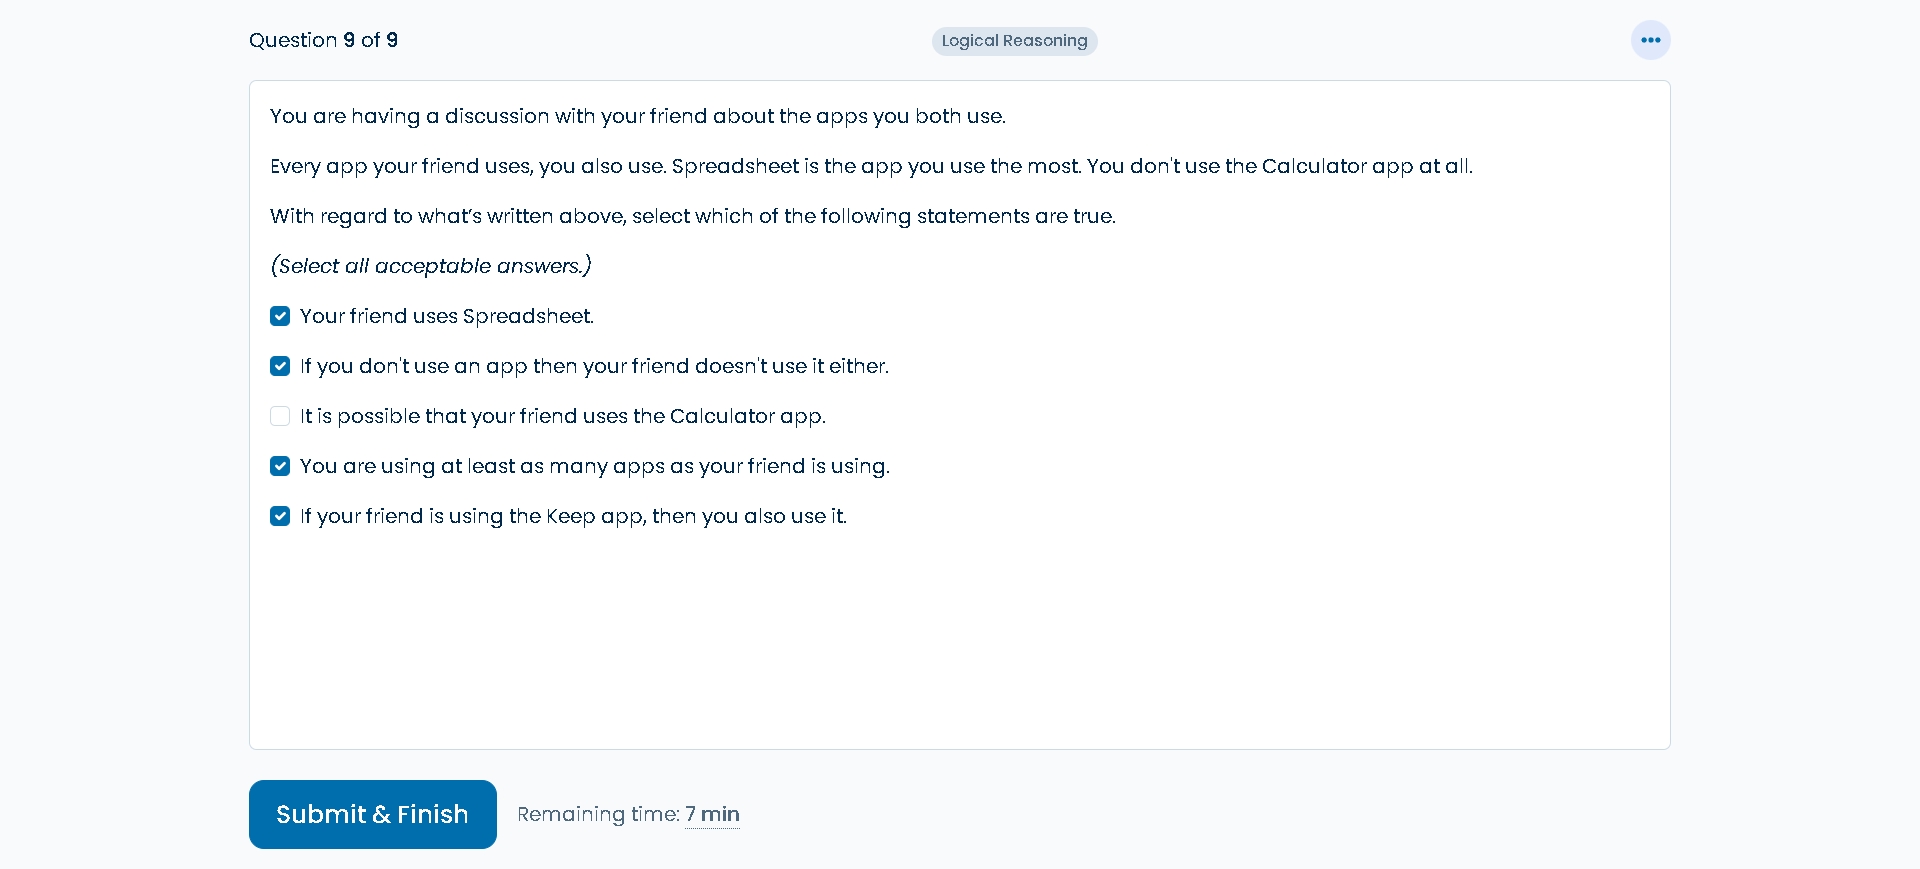The width and height of the screenshot is (1920, 869).
Task: Click the 'Remaining time:' label
Action: click(x=598, y=814)
